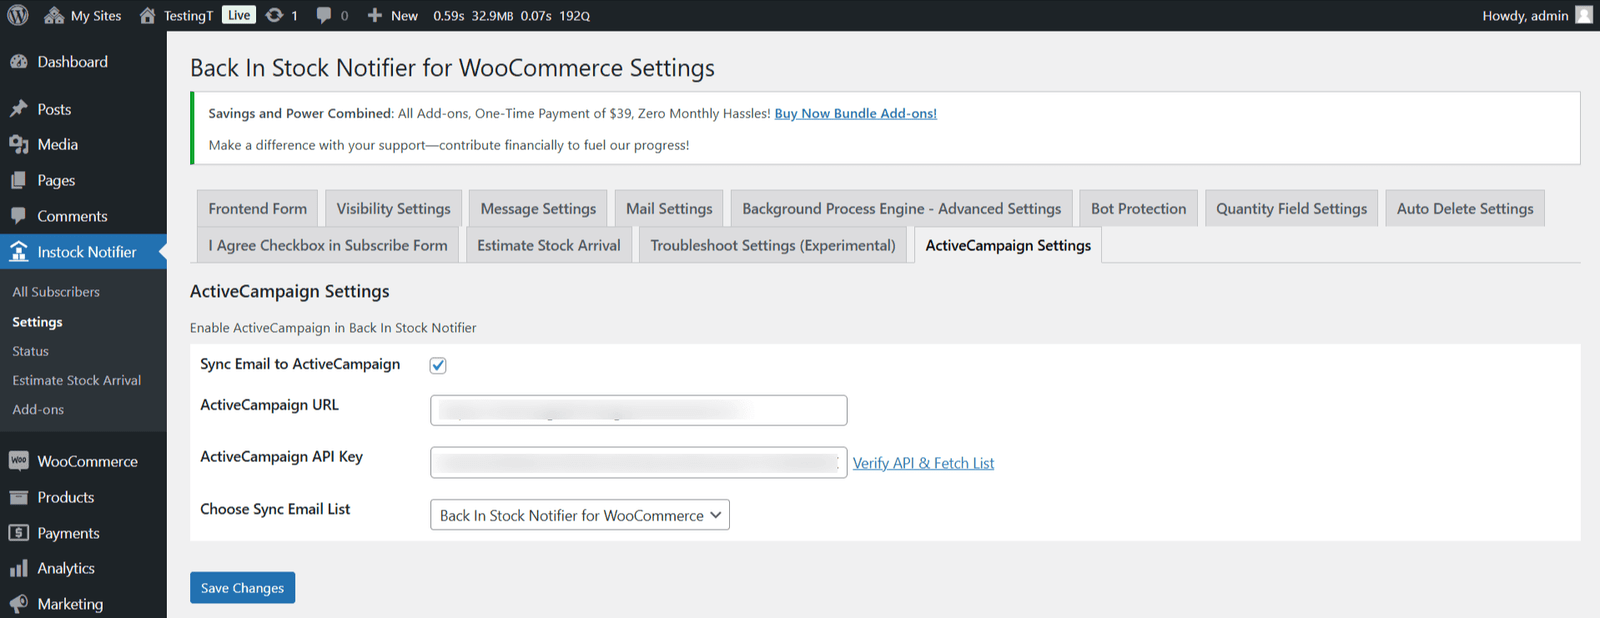1600x618 pixels.
Task: Click the Marketing megaphone icon
Action: 19,604
